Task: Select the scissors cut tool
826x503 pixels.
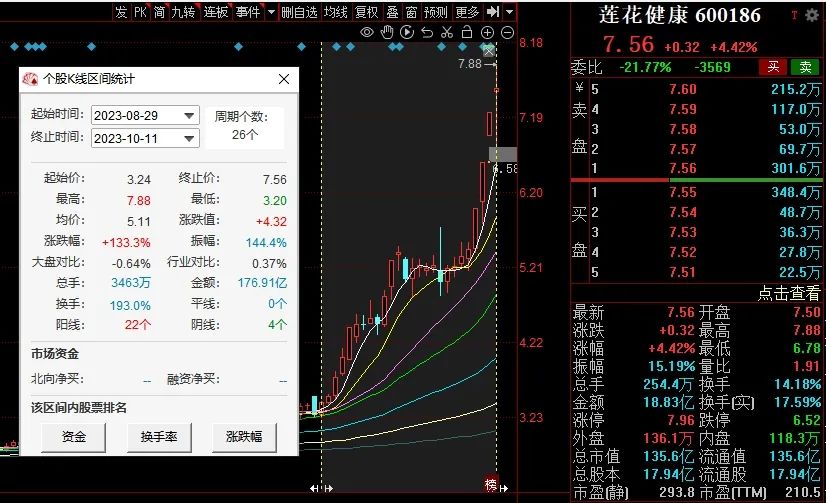Action: [x=447, y=33]
